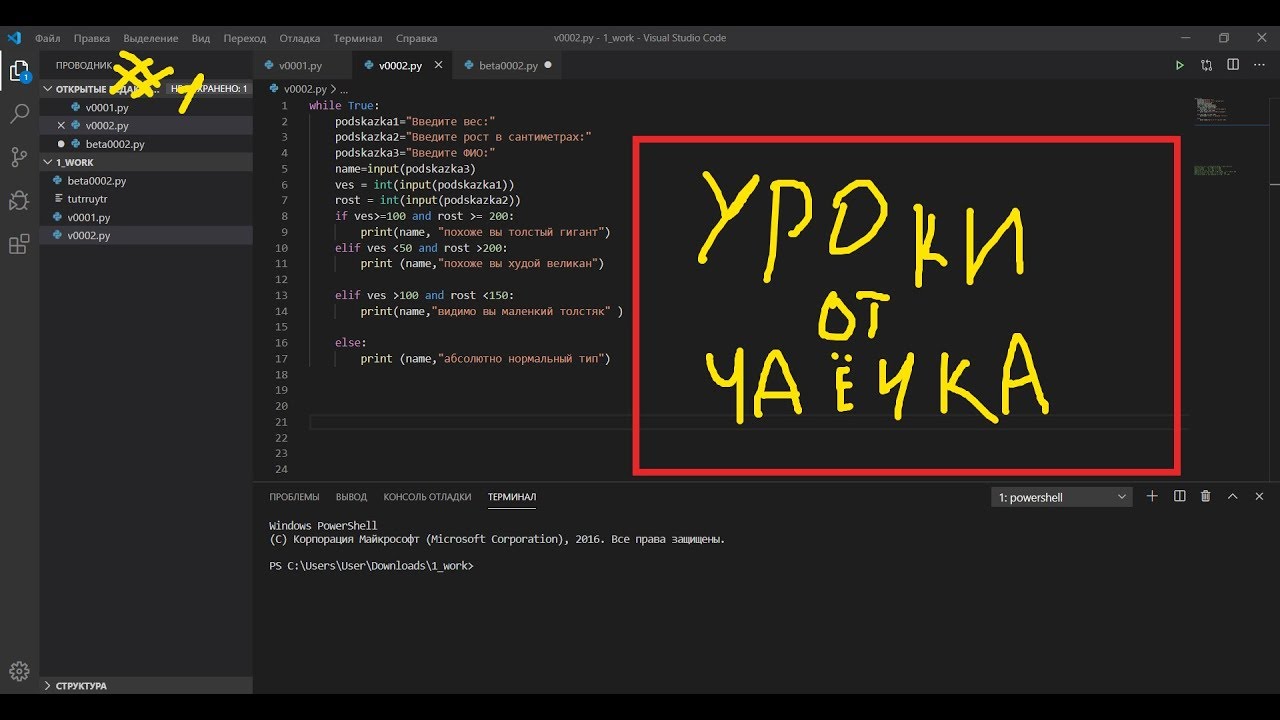Image resolution: width=1280 pixels, height=720 pixels.
Task: Click the 'else:' line in code
Action: (350, 343)
